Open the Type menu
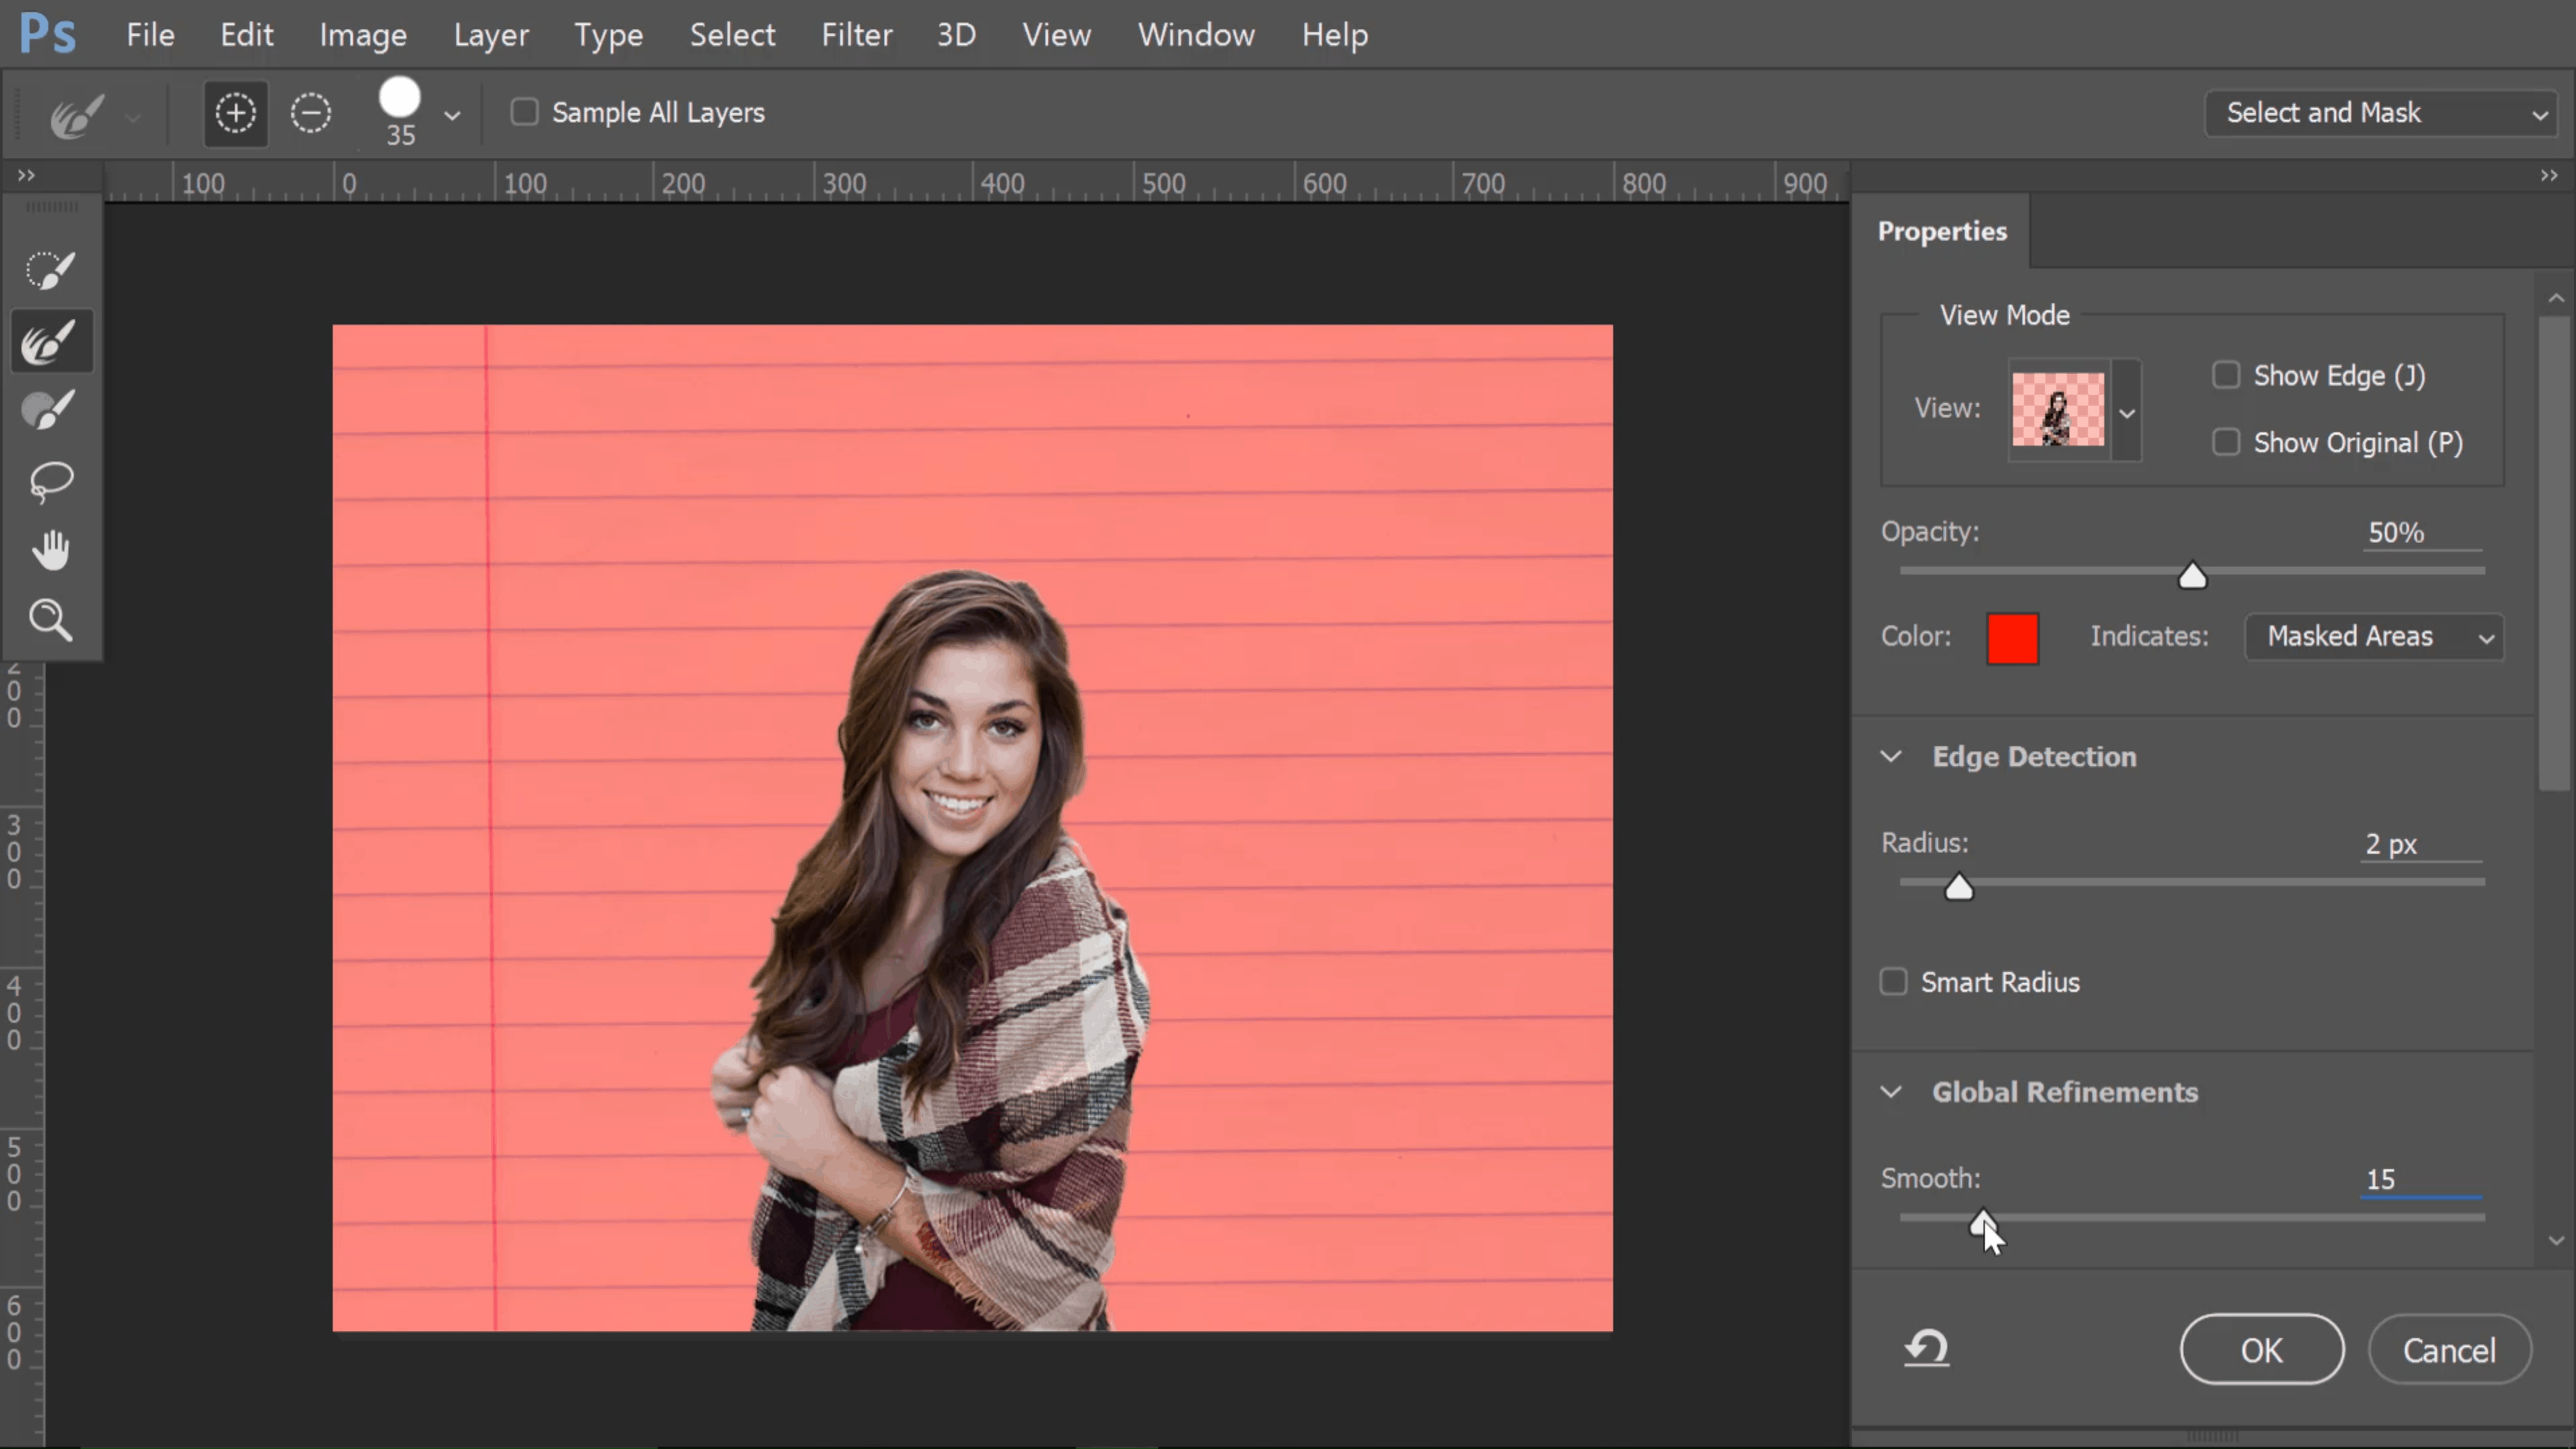2576x1449 pixels. coord(608,35)
